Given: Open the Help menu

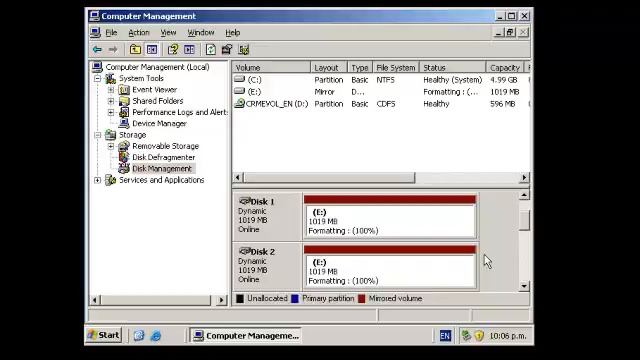Looking at the screenshot, I should coord(233,33).
